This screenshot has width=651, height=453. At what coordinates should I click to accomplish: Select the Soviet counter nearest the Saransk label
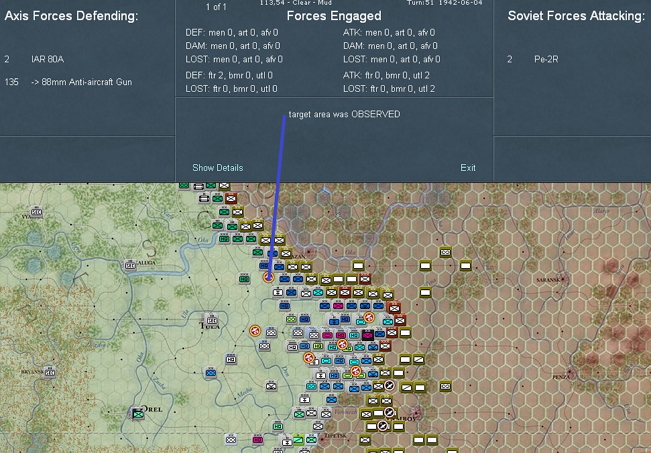coord(465,266)
